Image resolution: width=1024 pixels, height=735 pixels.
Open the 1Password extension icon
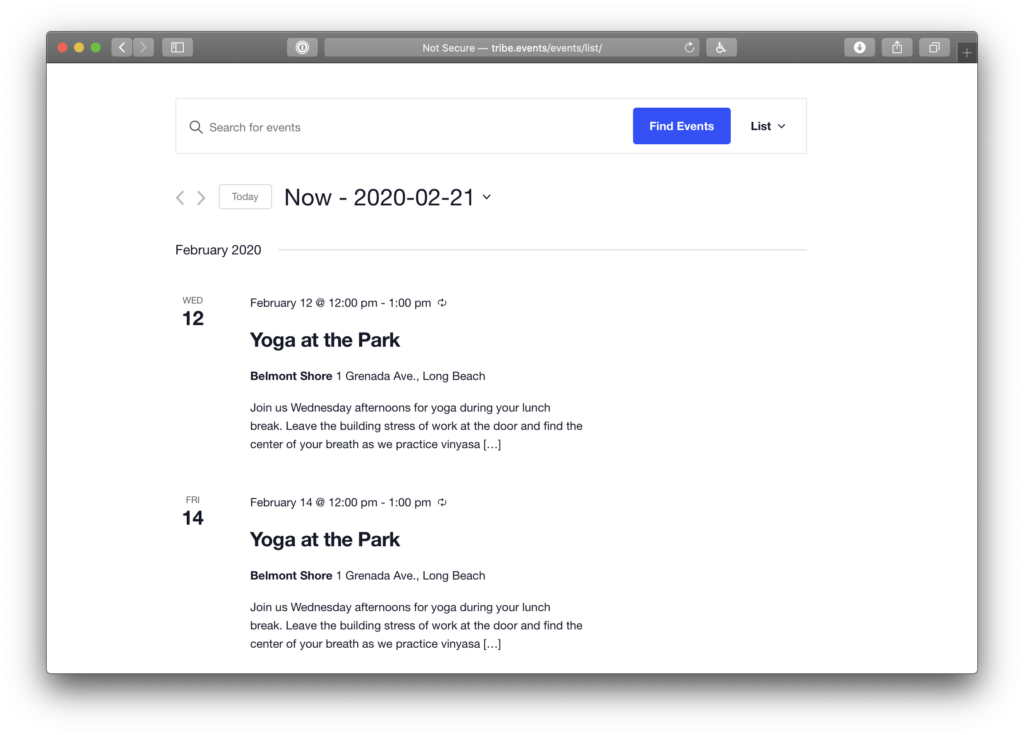pos(302,47)
